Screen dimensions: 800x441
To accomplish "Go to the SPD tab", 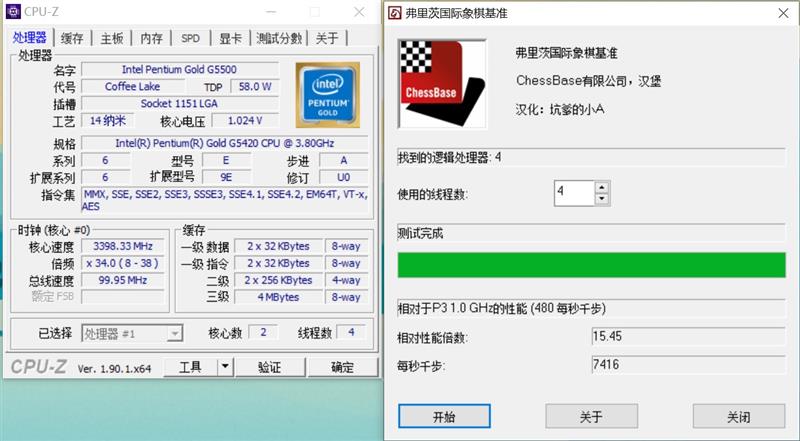I will pos(190,38).
